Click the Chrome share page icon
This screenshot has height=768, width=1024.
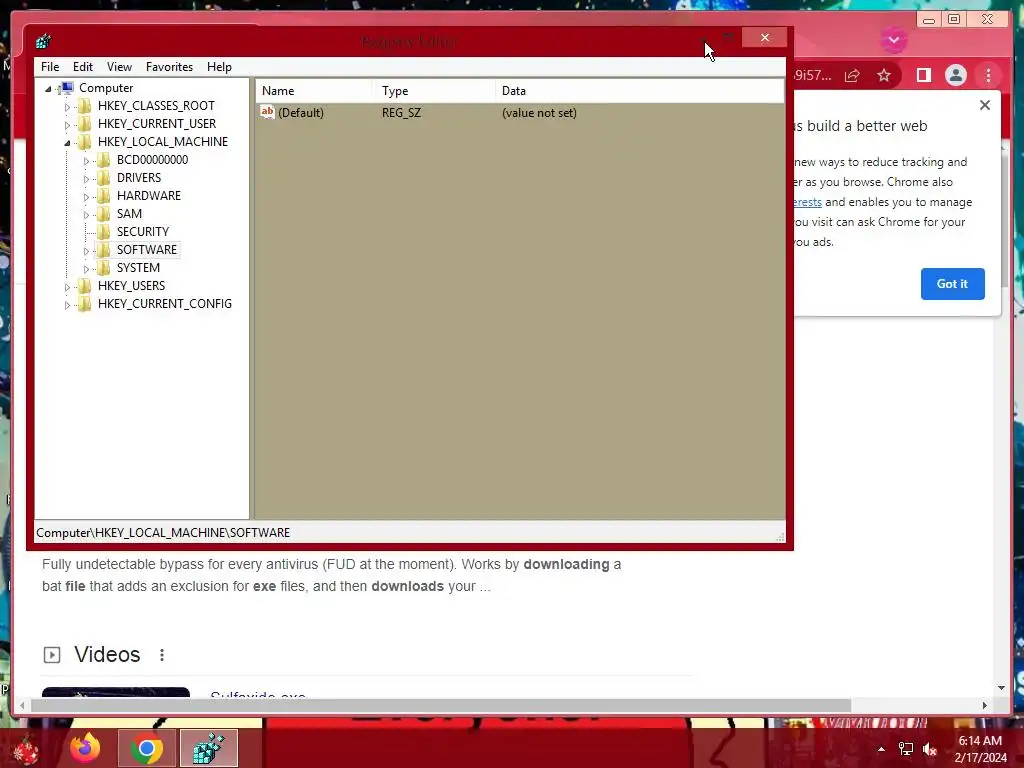tap(852, 76)
